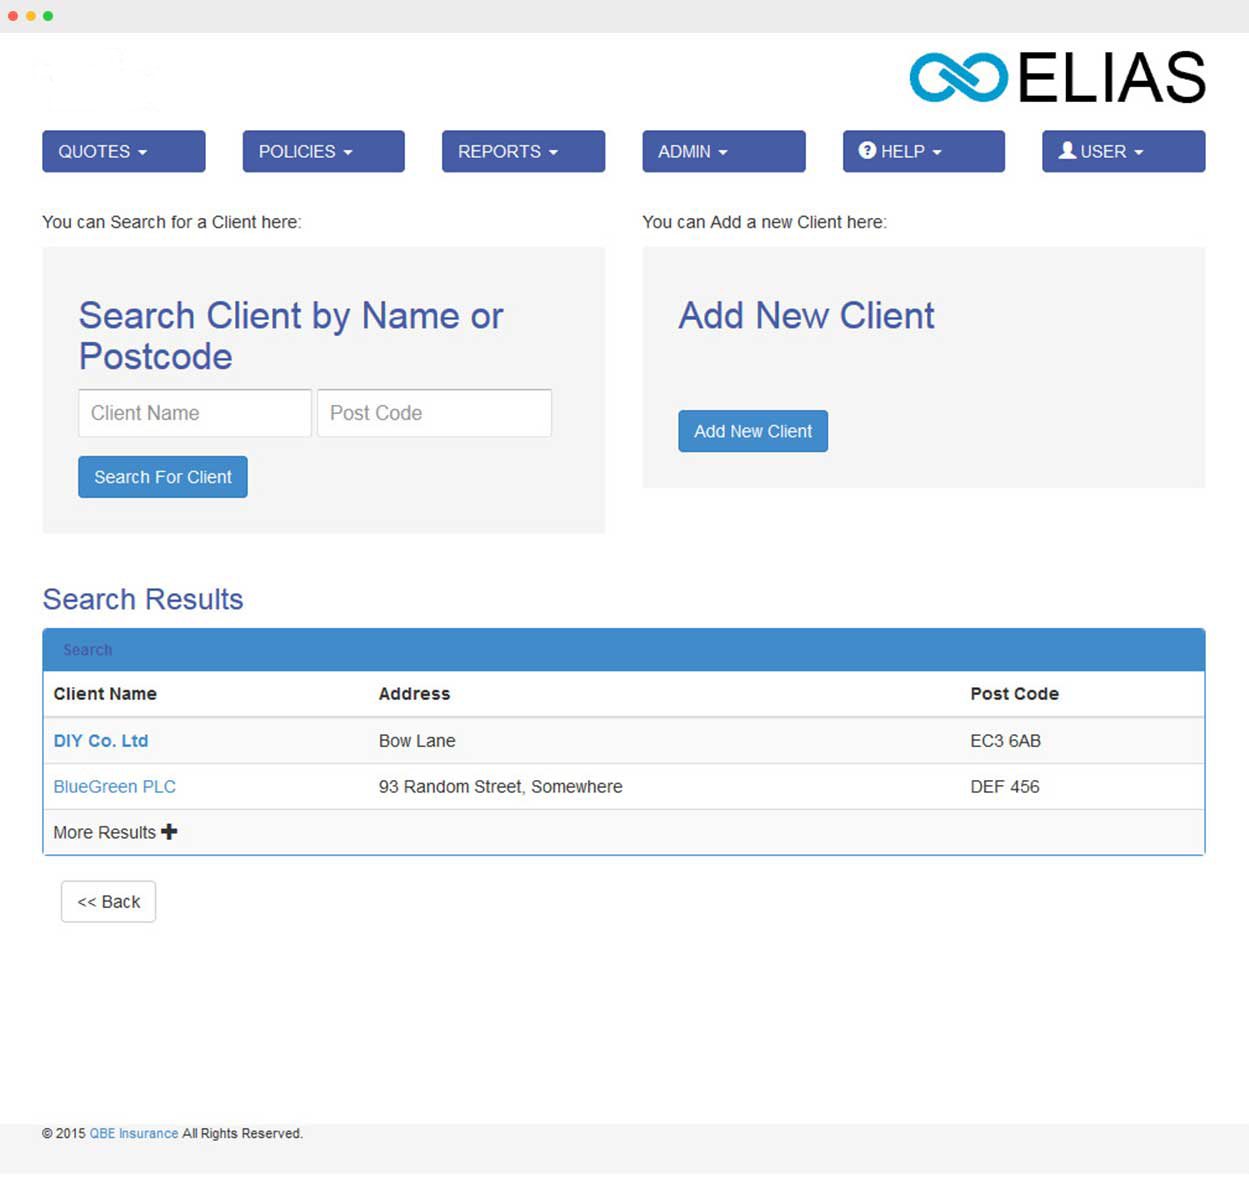Open the BlueGreen PLC client link
1249x1177 pixels.
pos(114,787)
